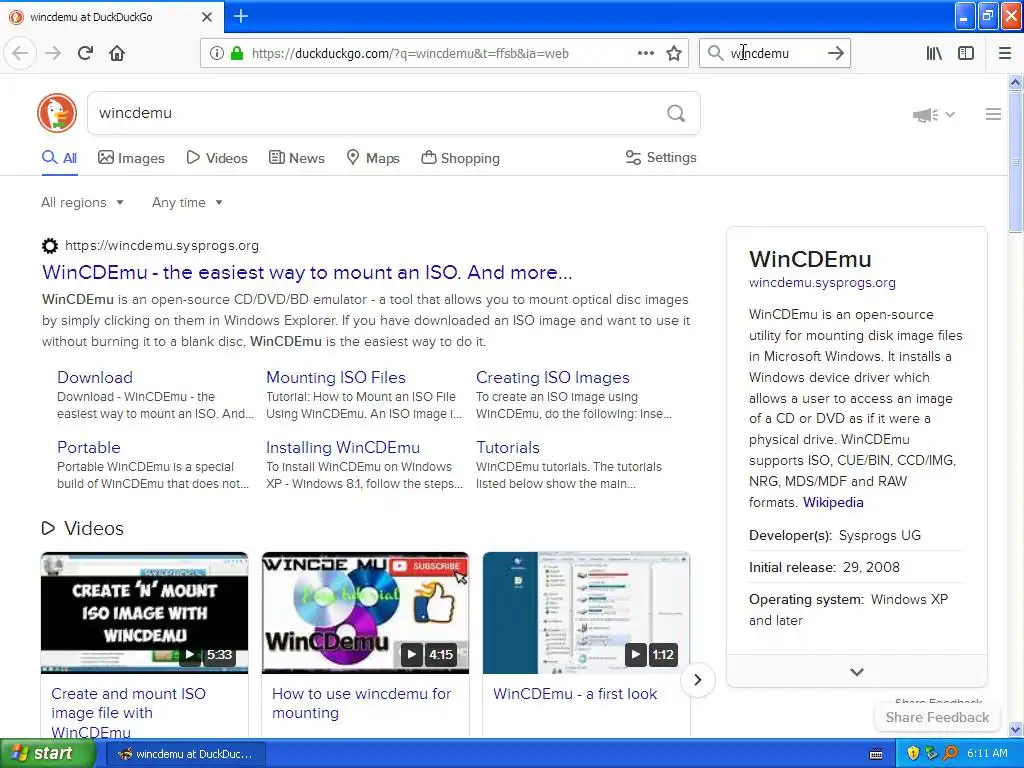Open the search Settings dropdown
This screenshot has width=1024, height=768.
pos(661,157)
